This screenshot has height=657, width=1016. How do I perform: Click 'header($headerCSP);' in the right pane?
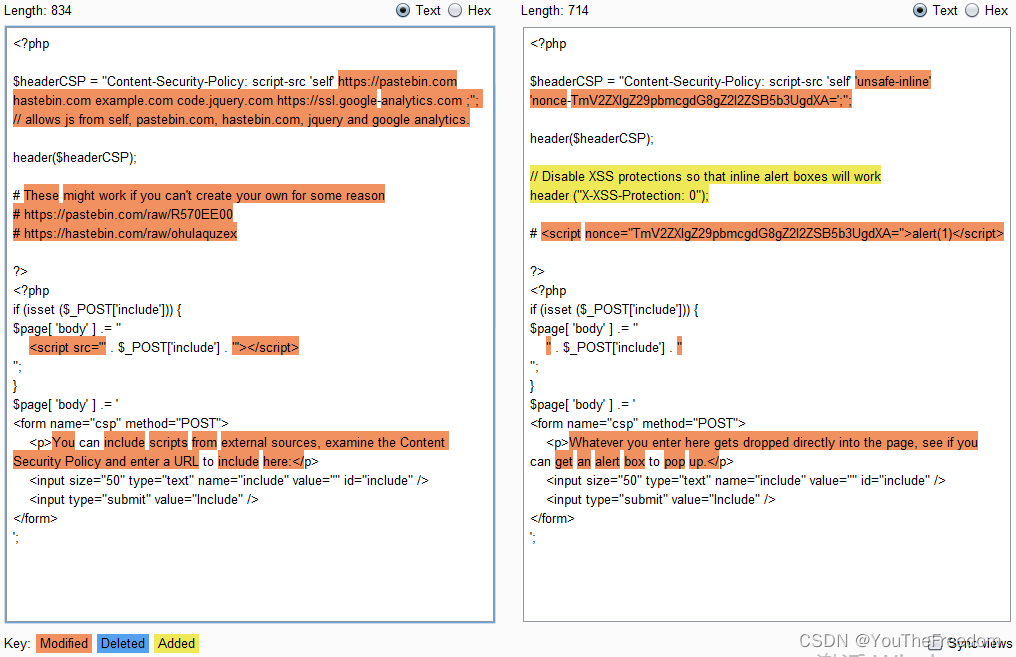coord(592,139)
